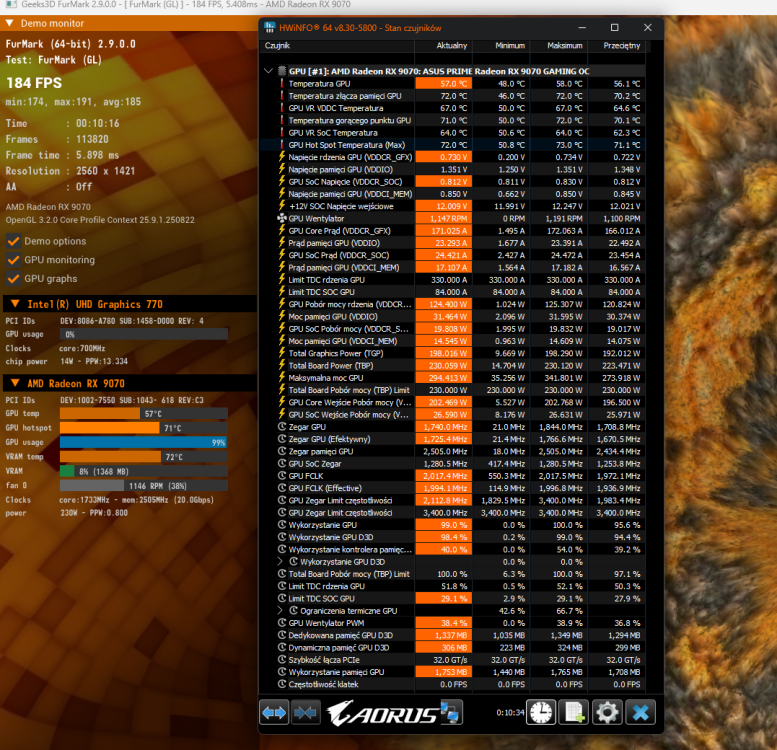
Task: Click lightning icon beside Total Board Power (TBP)
Action: 282,366
